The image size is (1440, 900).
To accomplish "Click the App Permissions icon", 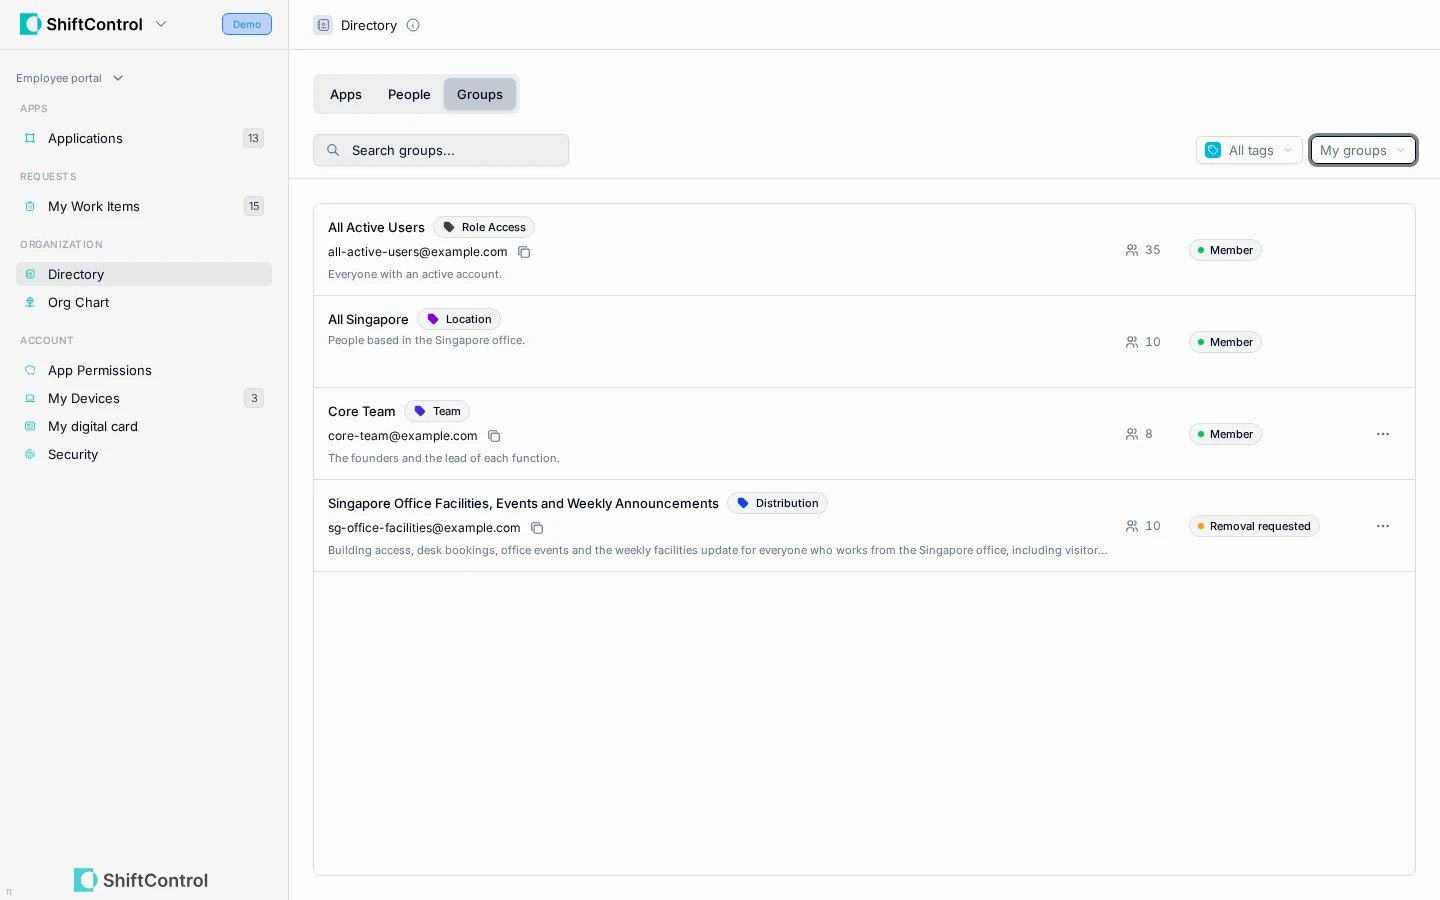I will [30, 370].
